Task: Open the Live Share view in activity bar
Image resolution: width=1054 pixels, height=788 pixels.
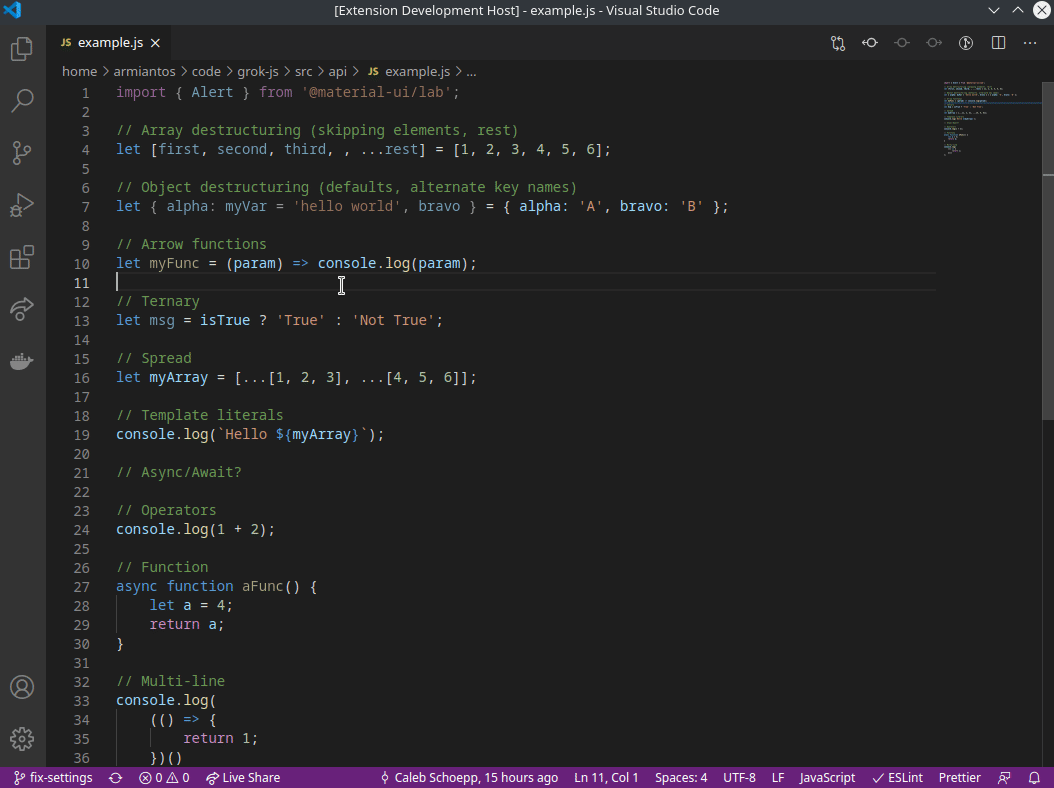Action: (22, 309)
